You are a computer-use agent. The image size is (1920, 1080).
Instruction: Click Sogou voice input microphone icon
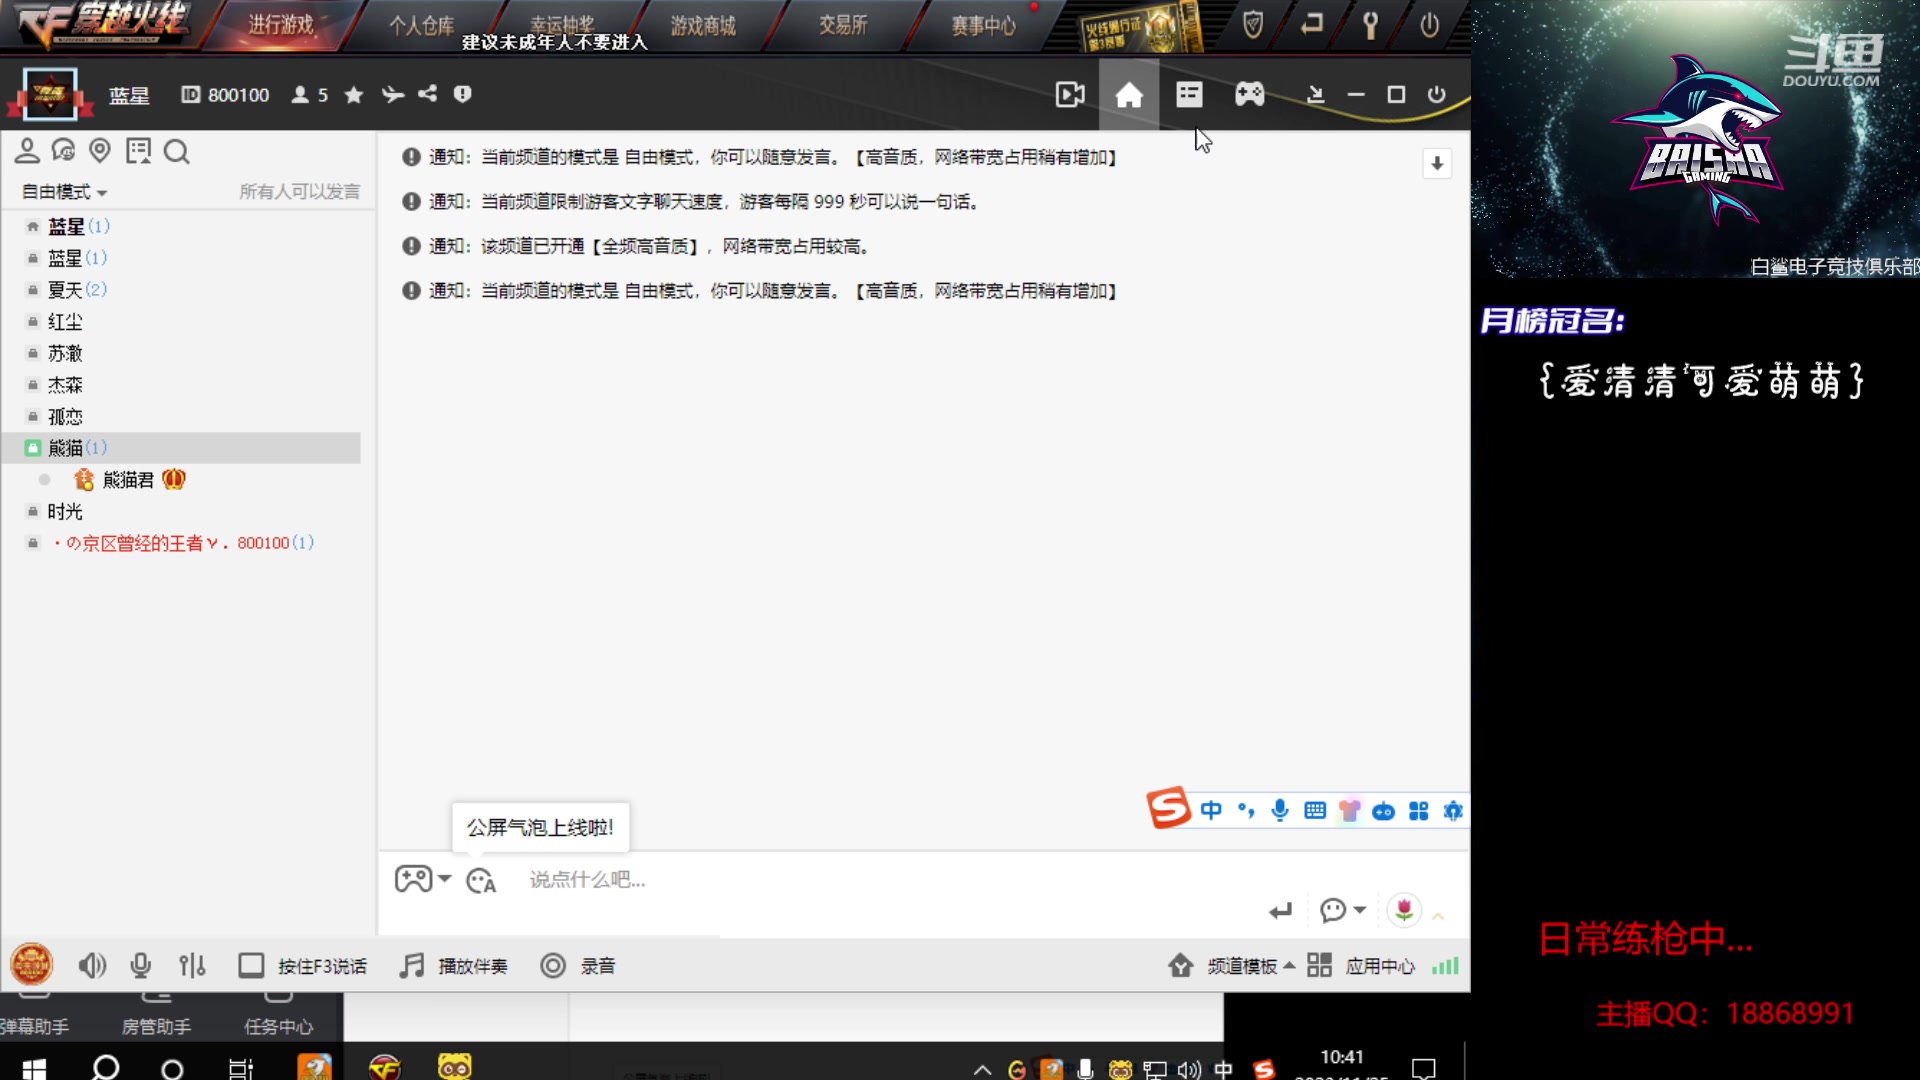click(x=1280, y=811)
